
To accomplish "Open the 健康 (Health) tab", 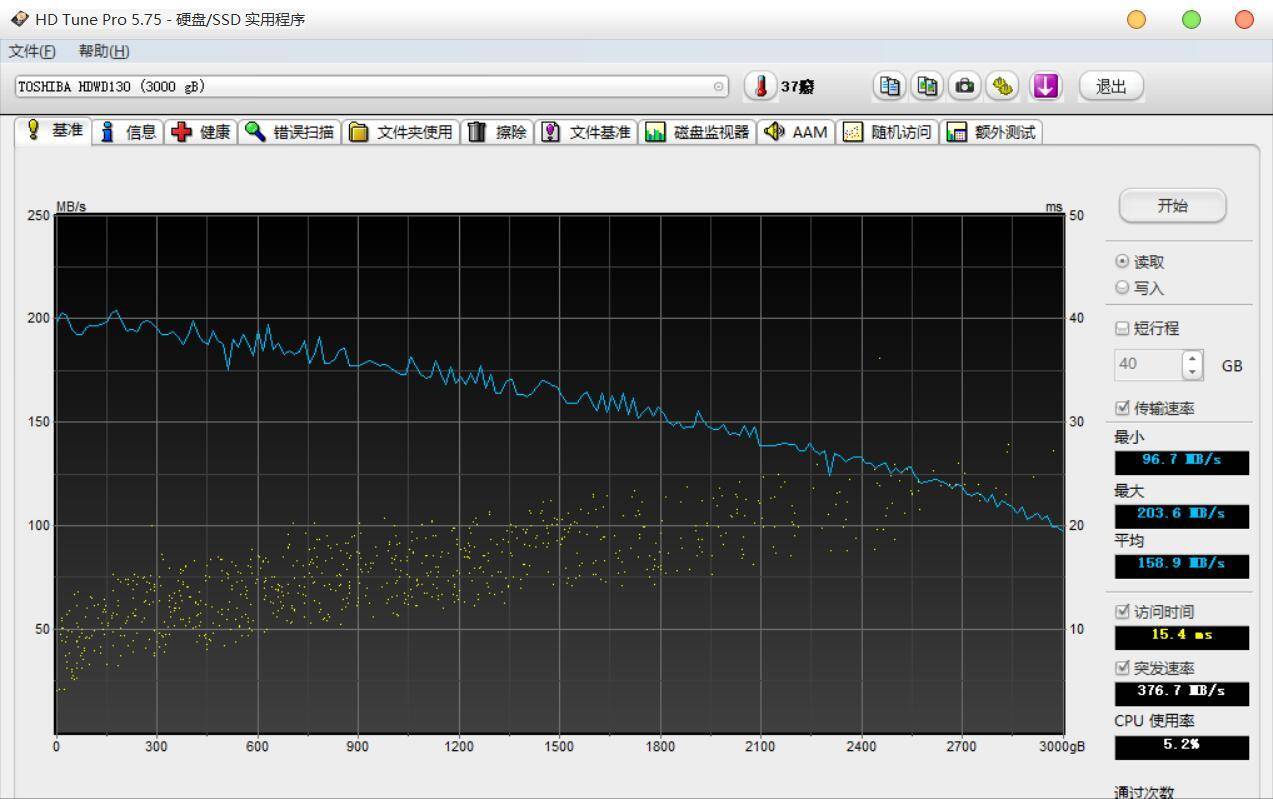I will tap(202, 132).
